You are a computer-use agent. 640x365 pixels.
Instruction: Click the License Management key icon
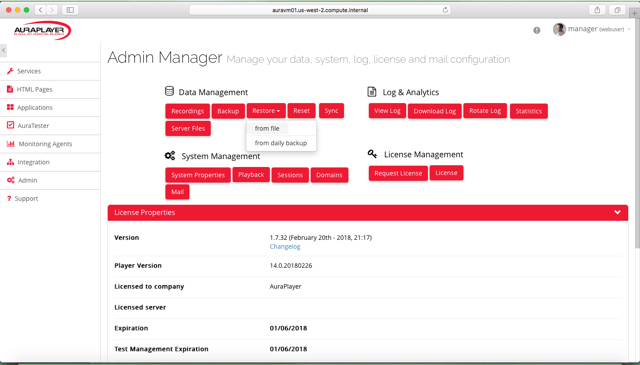pyautogui.click(x=372, y=154)
